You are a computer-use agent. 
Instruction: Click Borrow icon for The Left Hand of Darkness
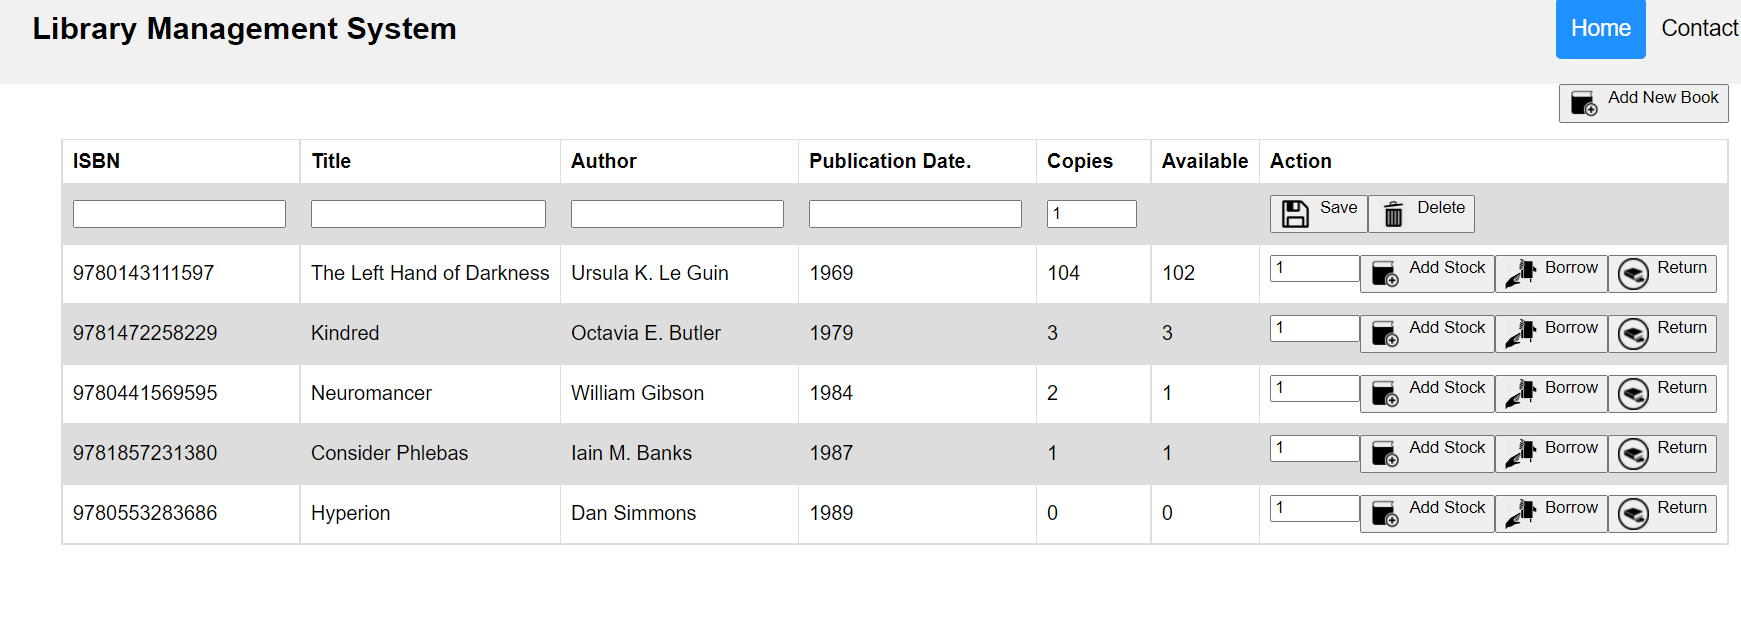(x=1520, y=274)
